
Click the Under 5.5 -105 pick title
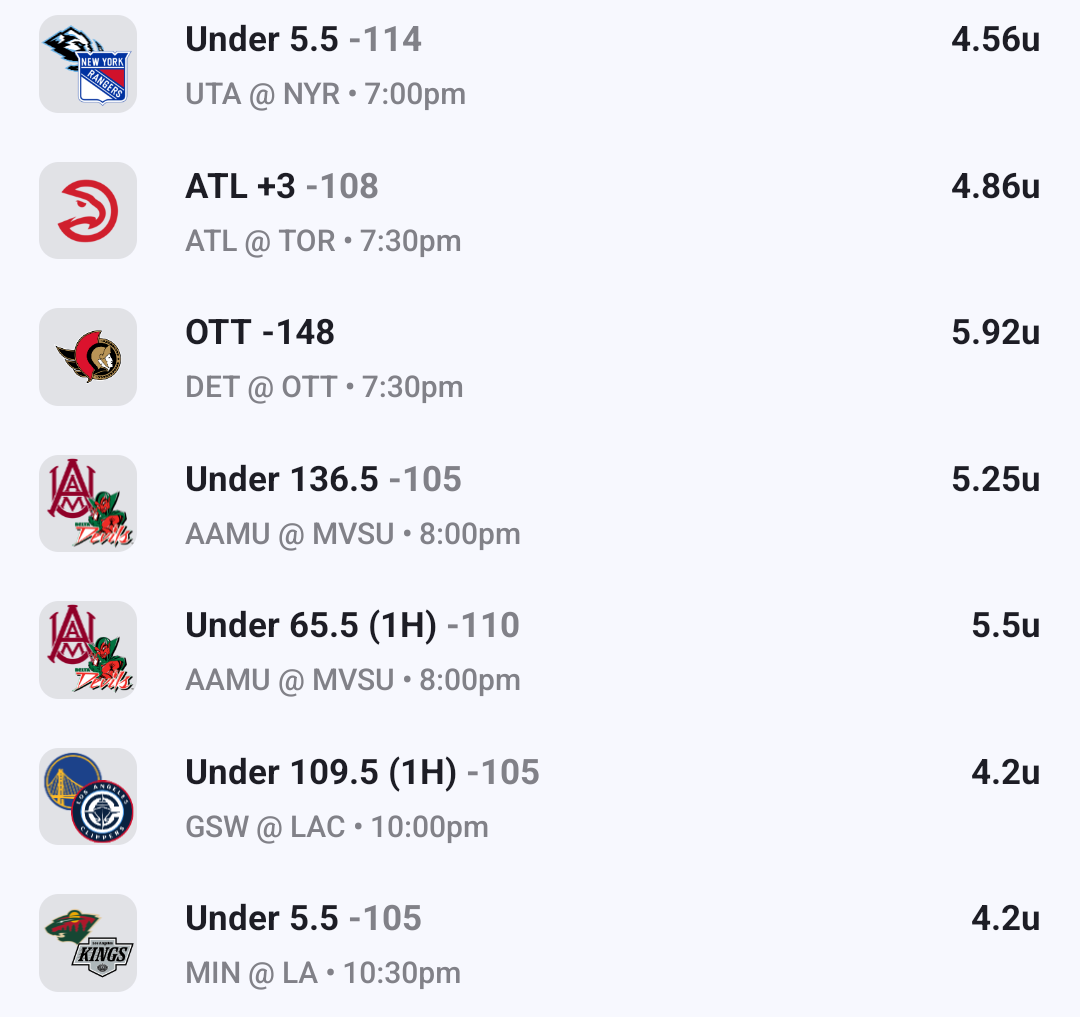coord(303,919)
